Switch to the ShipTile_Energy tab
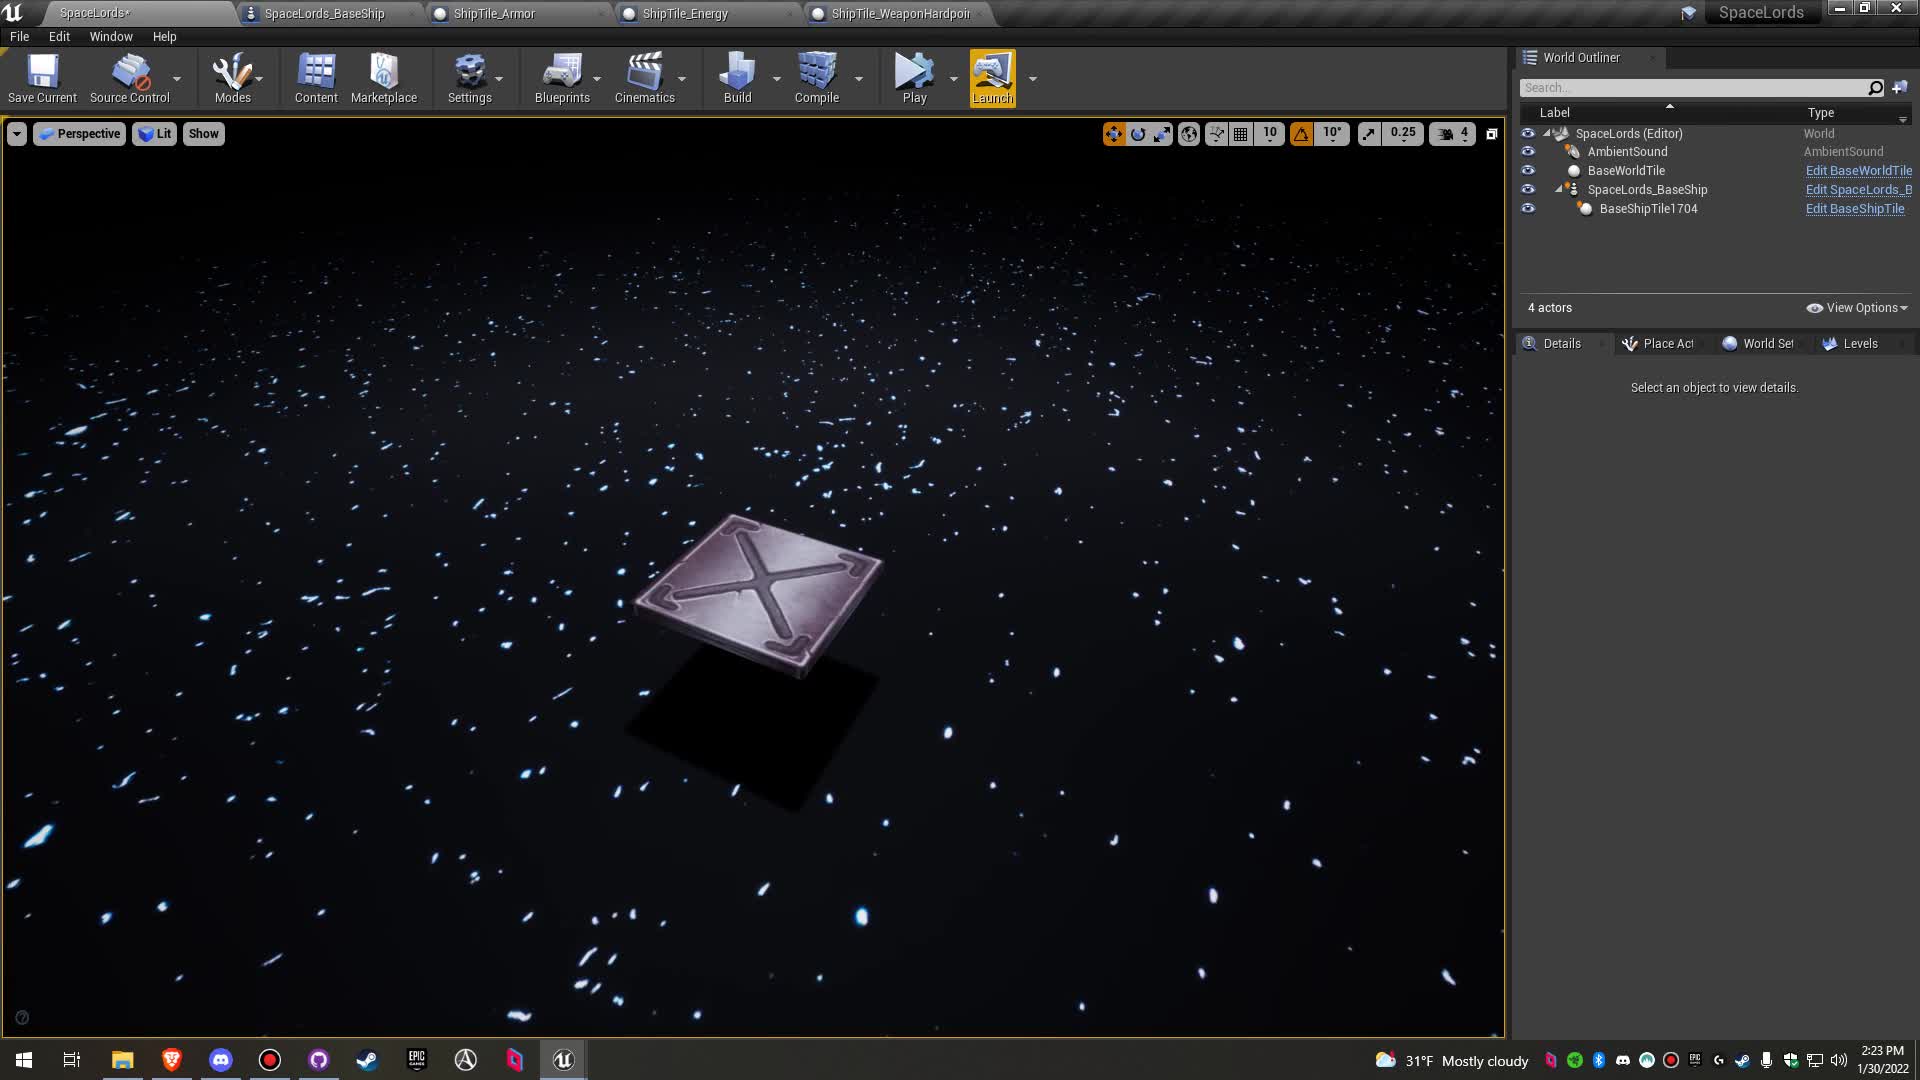1920x1080 pixels. pos(685,14)
